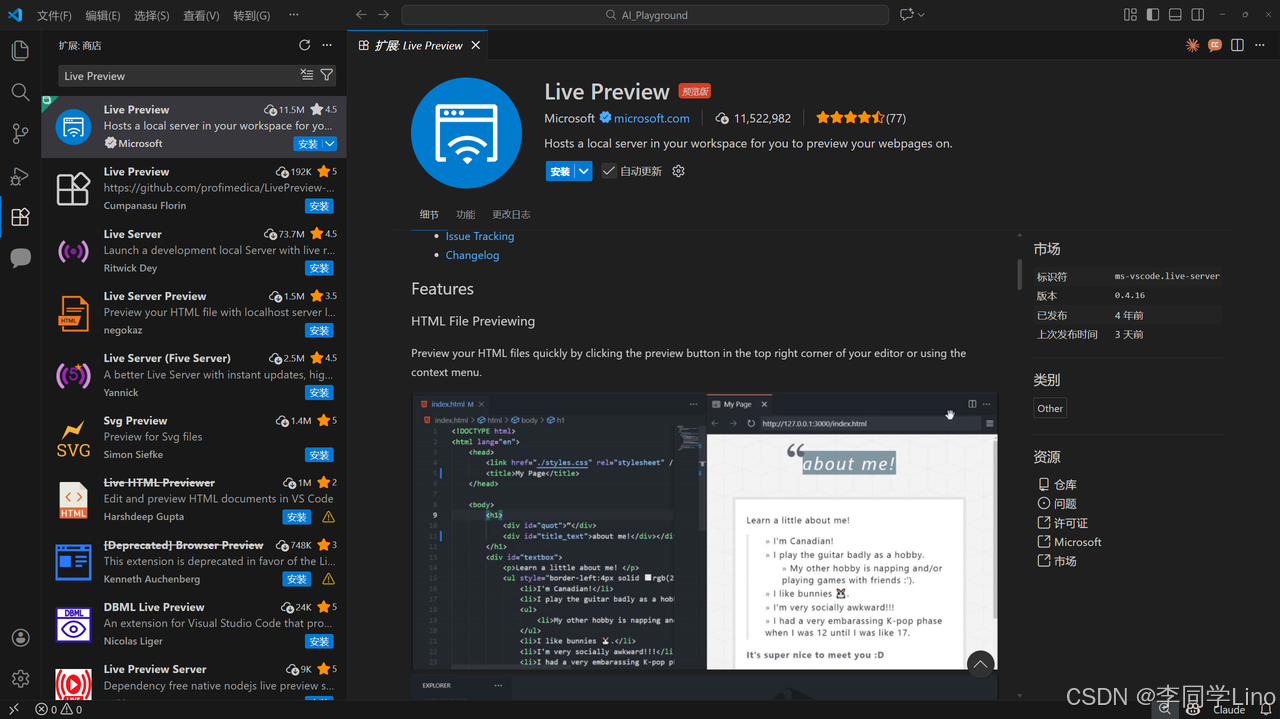
Task: Click the star rating (77) on detail page
Action: pyautogui.click(x=861, y=118)
